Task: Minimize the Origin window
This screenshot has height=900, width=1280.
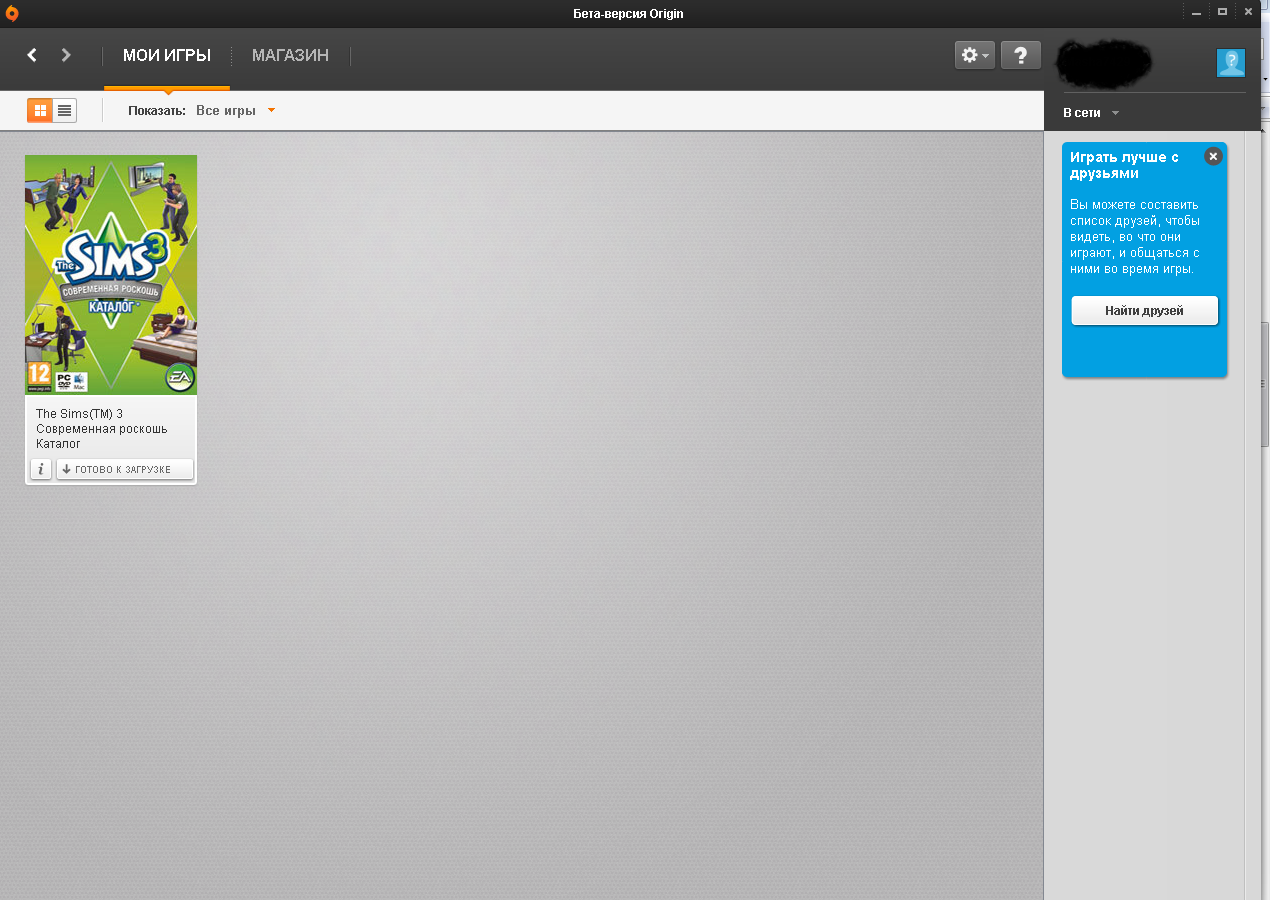Action: coord(1196,13)
